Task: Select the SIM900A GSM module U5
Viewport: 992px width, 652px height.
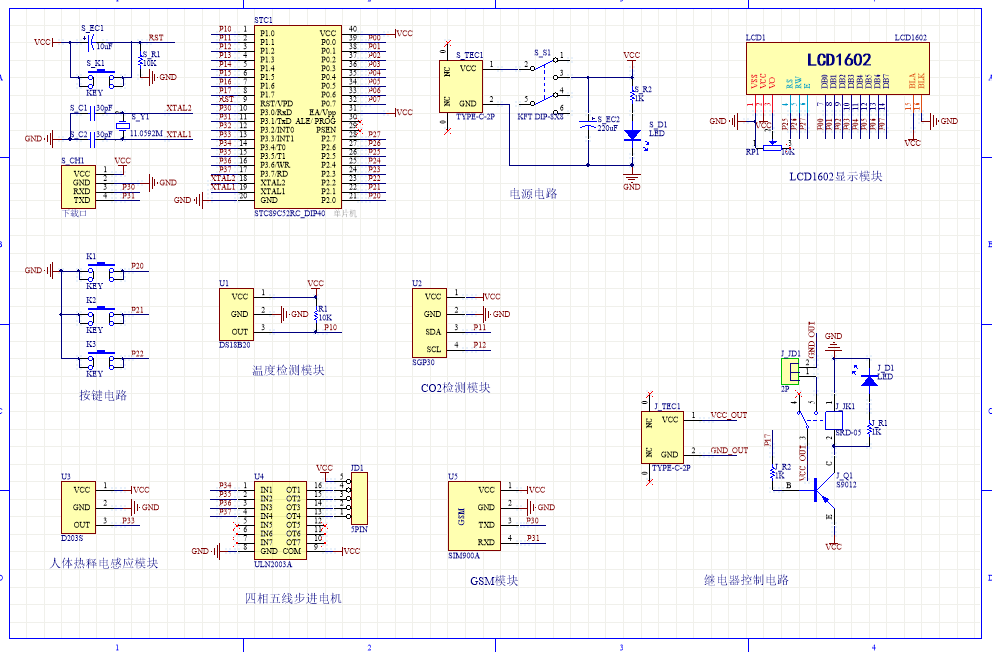Action: click(x=473, y=515)
